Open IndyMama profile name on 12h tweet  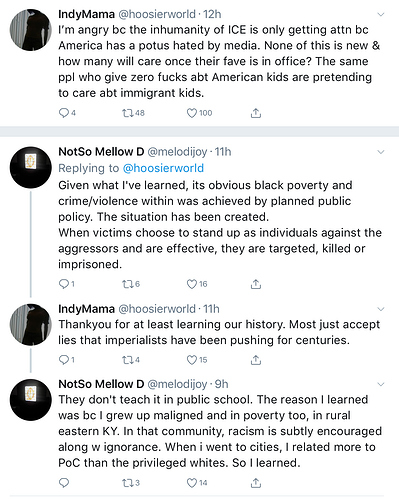pyautogui.click(x=87, y=14)
